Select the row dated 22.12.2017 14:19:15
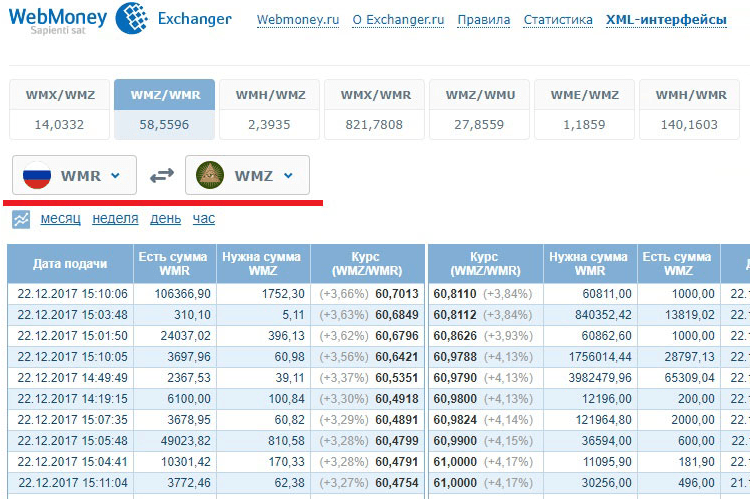Screen dimensions: 750x500 (x=216, y=399)
